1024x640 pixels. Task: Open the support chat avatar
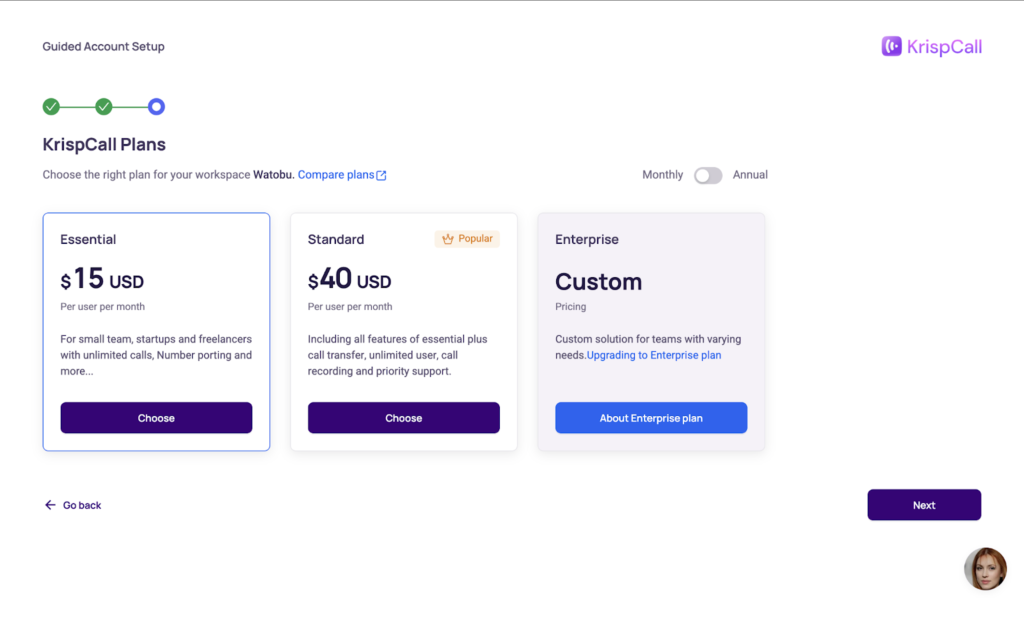click(x=985, y=569)
